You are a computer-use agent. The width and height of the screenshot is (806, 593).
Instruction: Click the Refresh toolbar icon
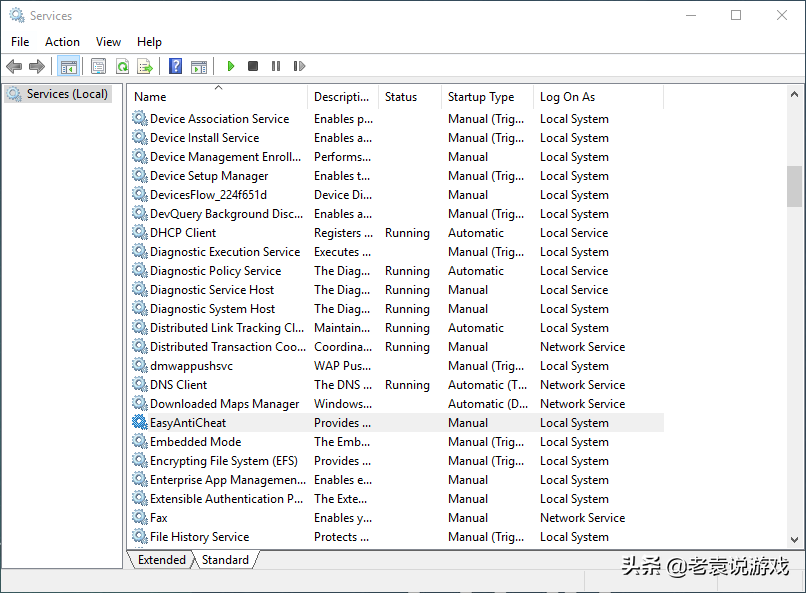click(x=122, y=67)
